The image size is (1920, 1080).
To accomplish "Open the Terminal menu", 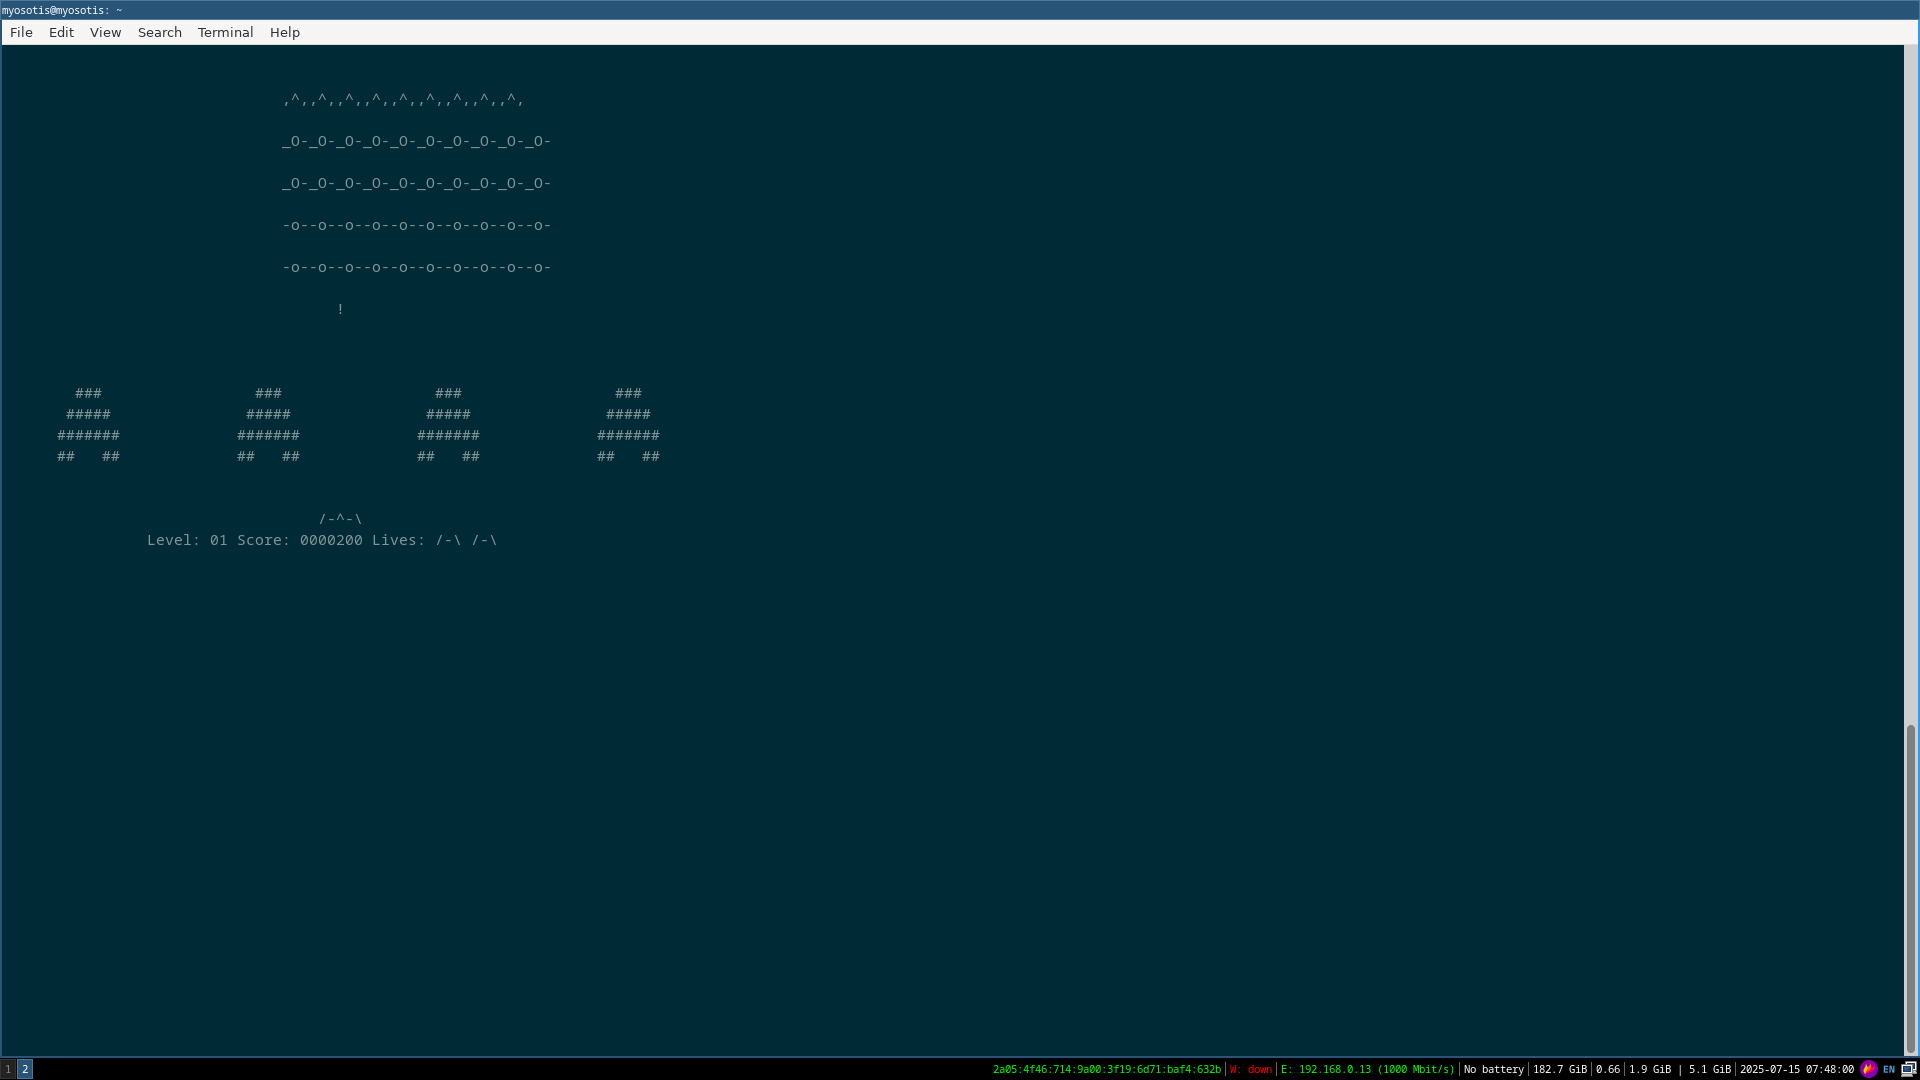I will pos(225,32).
